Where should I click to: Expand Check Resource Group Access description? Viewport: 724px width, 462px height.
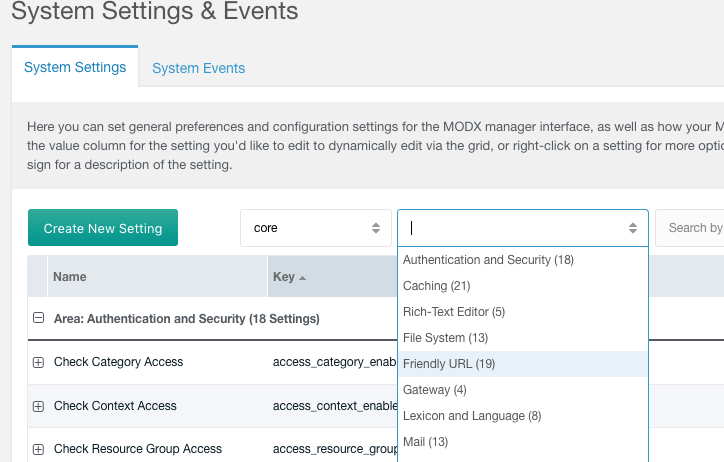coord(38,449)
